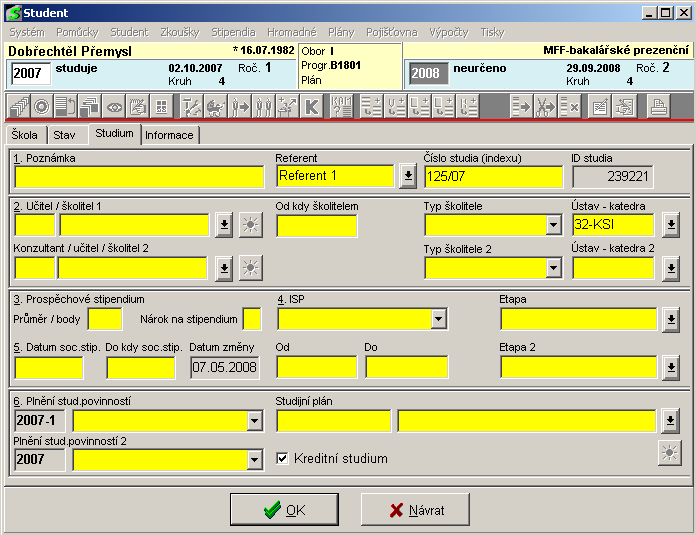
Task: Open the Referent lookup arrow
Action: pyautogui.click(x=407, y=176)
